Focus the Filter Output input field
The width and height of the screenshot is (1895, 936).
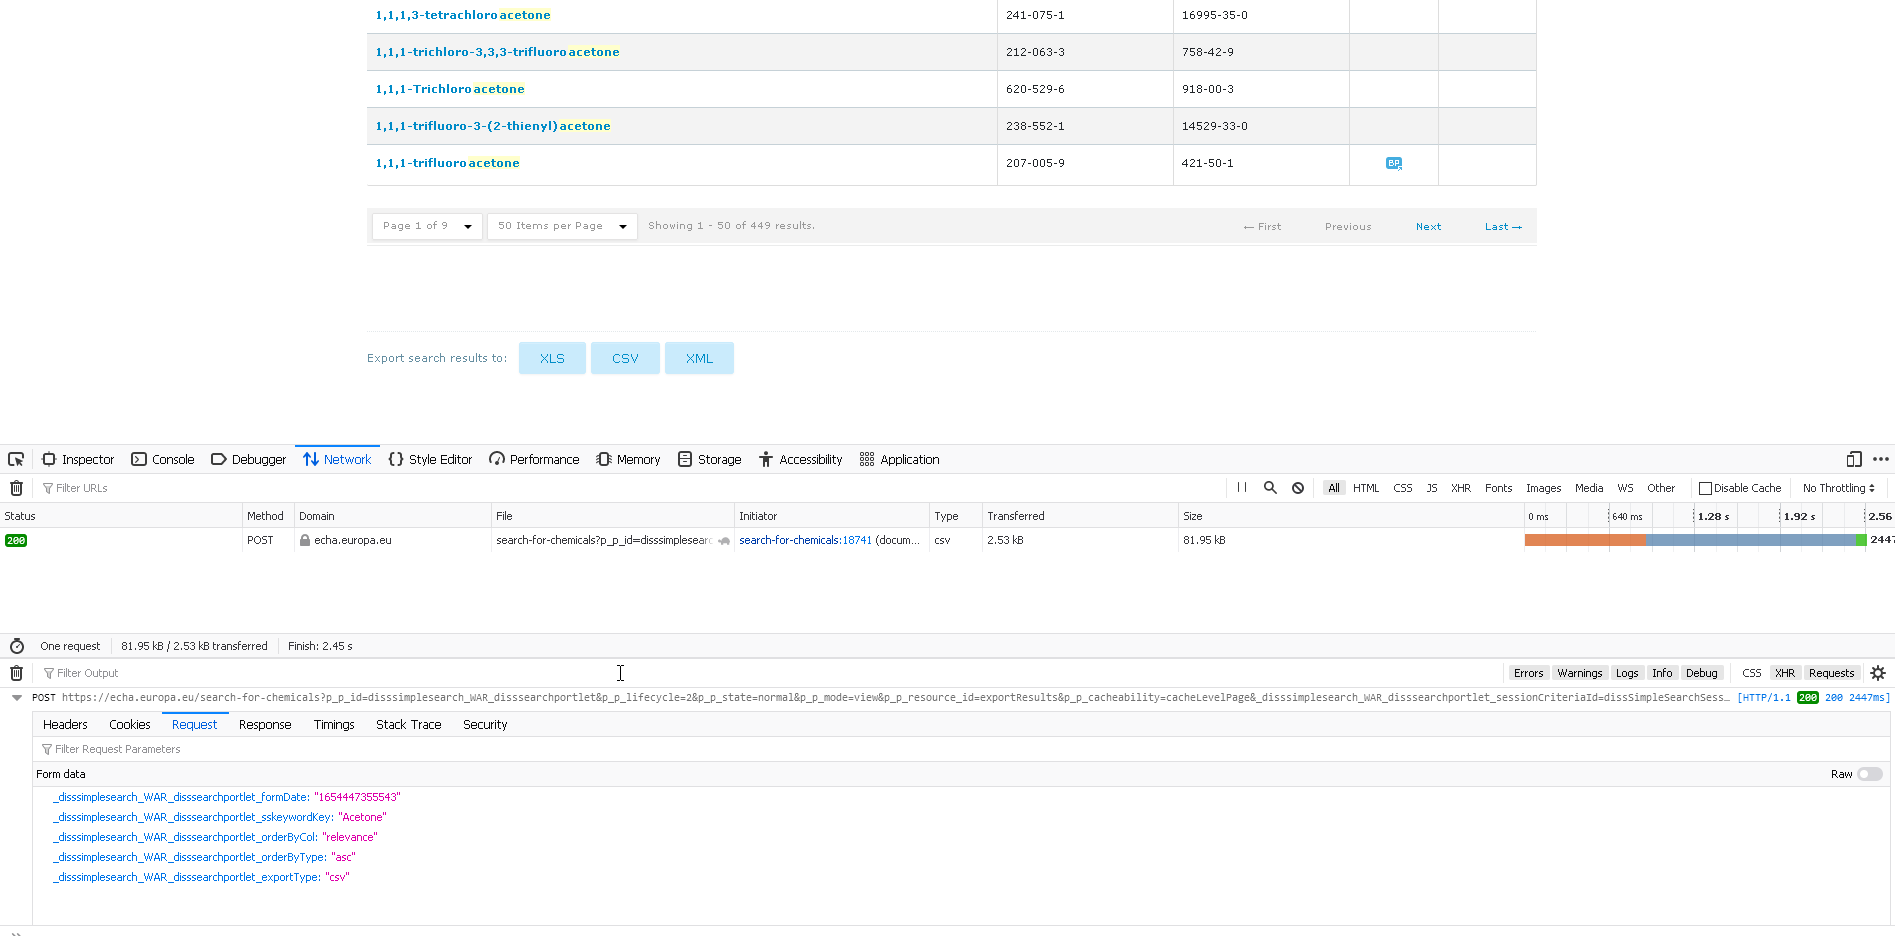click(x=770, y=673)
